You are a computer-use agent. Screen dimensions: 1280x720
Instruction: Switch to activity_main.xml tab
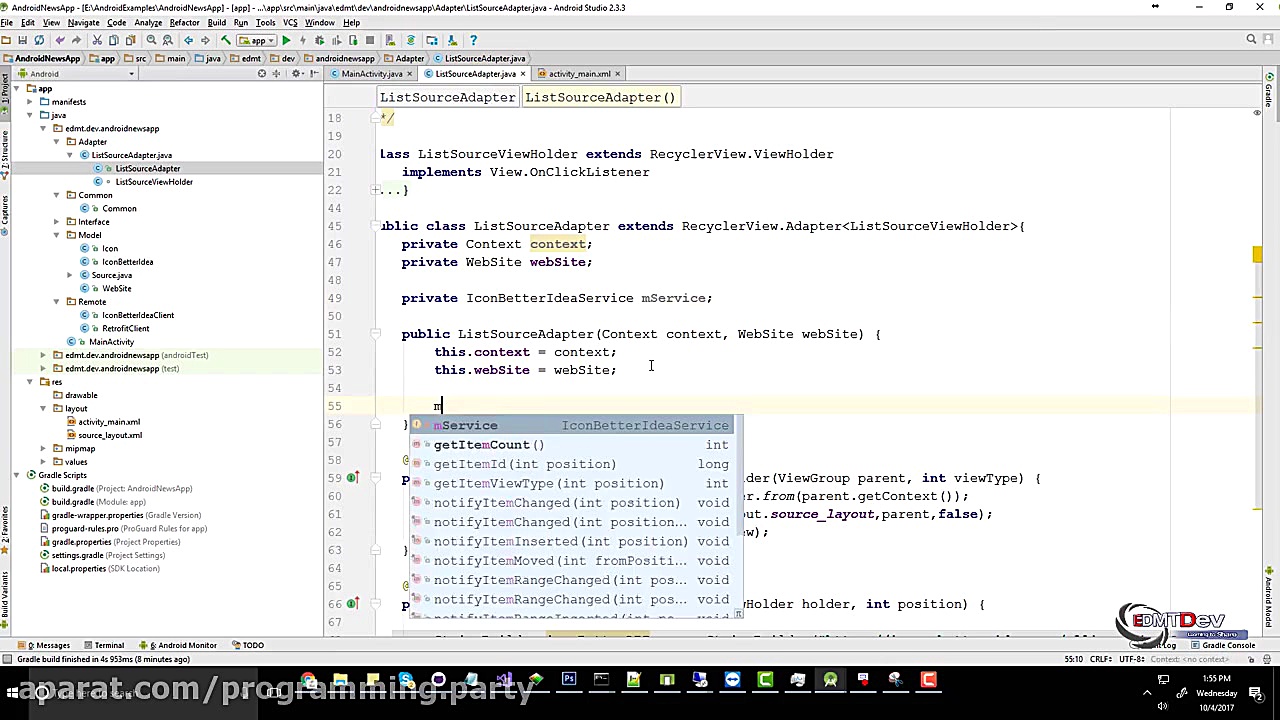click(579, 74)
